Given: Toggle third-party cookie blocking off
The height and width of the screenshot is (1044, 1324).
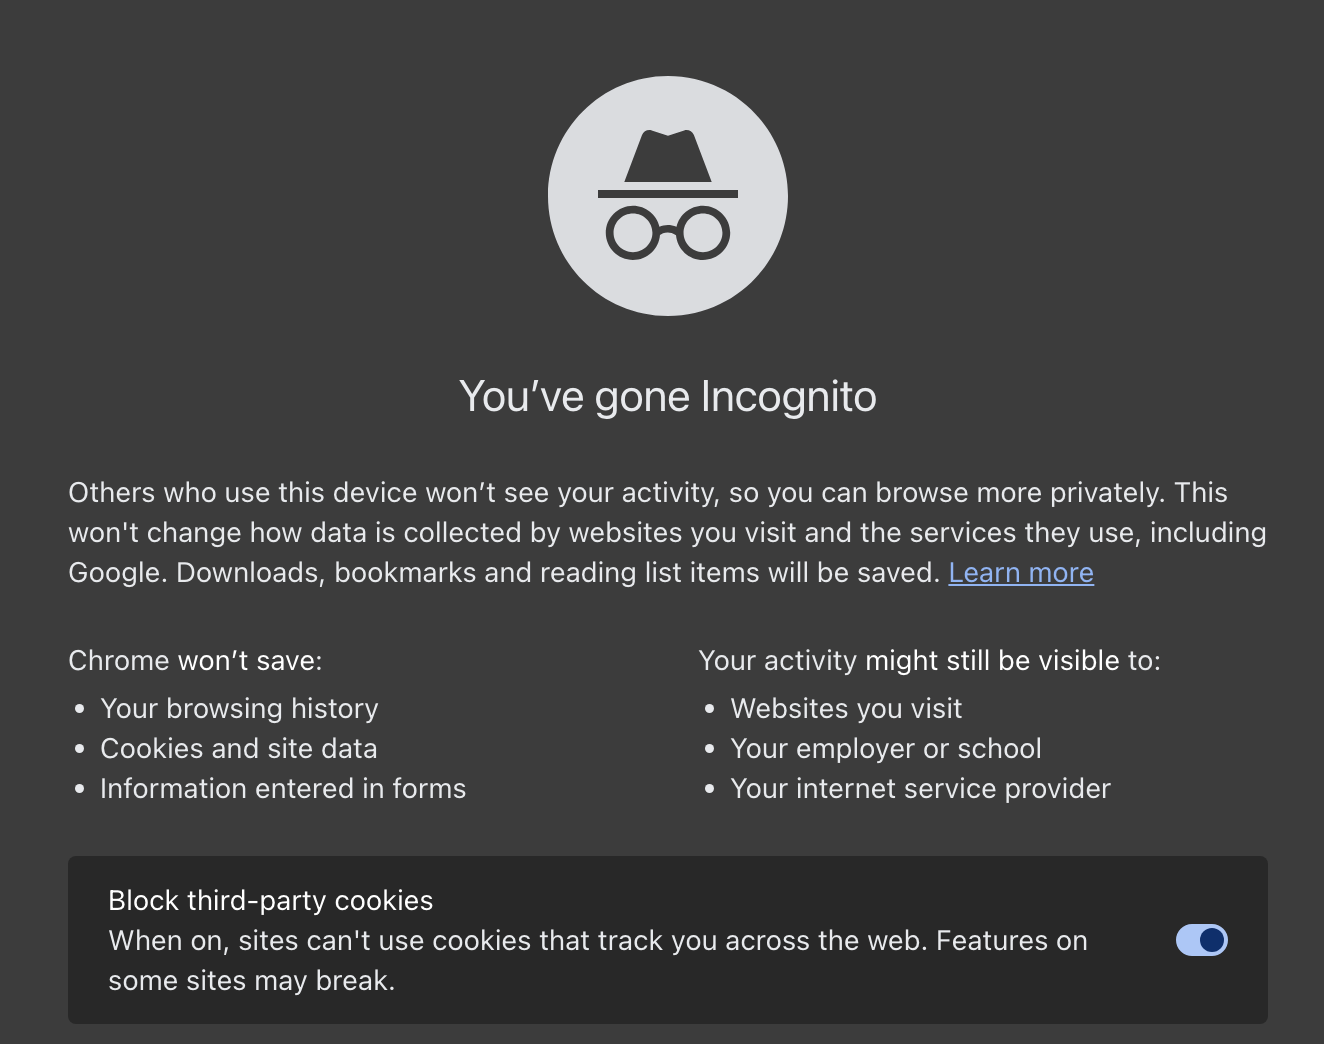Looking at the screenshot, I should click(x=1200, y=940).
